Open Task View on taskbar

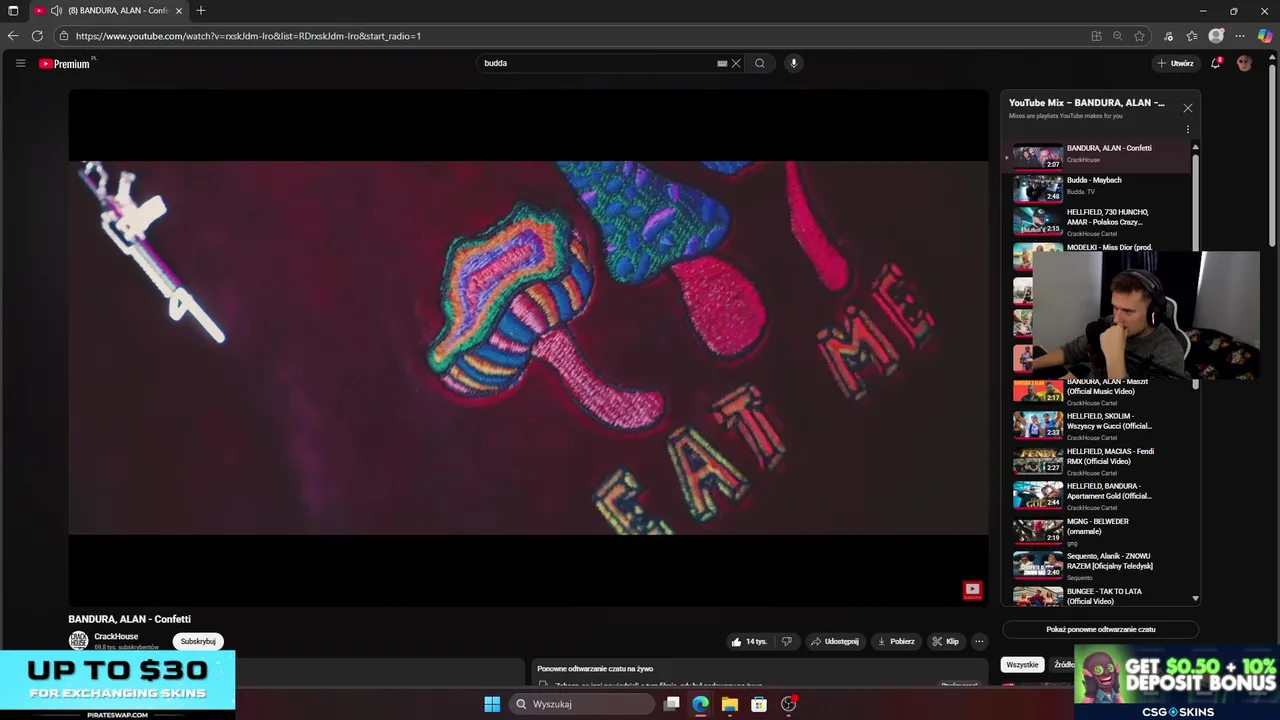pyautogui.click(x=672, y=704)
